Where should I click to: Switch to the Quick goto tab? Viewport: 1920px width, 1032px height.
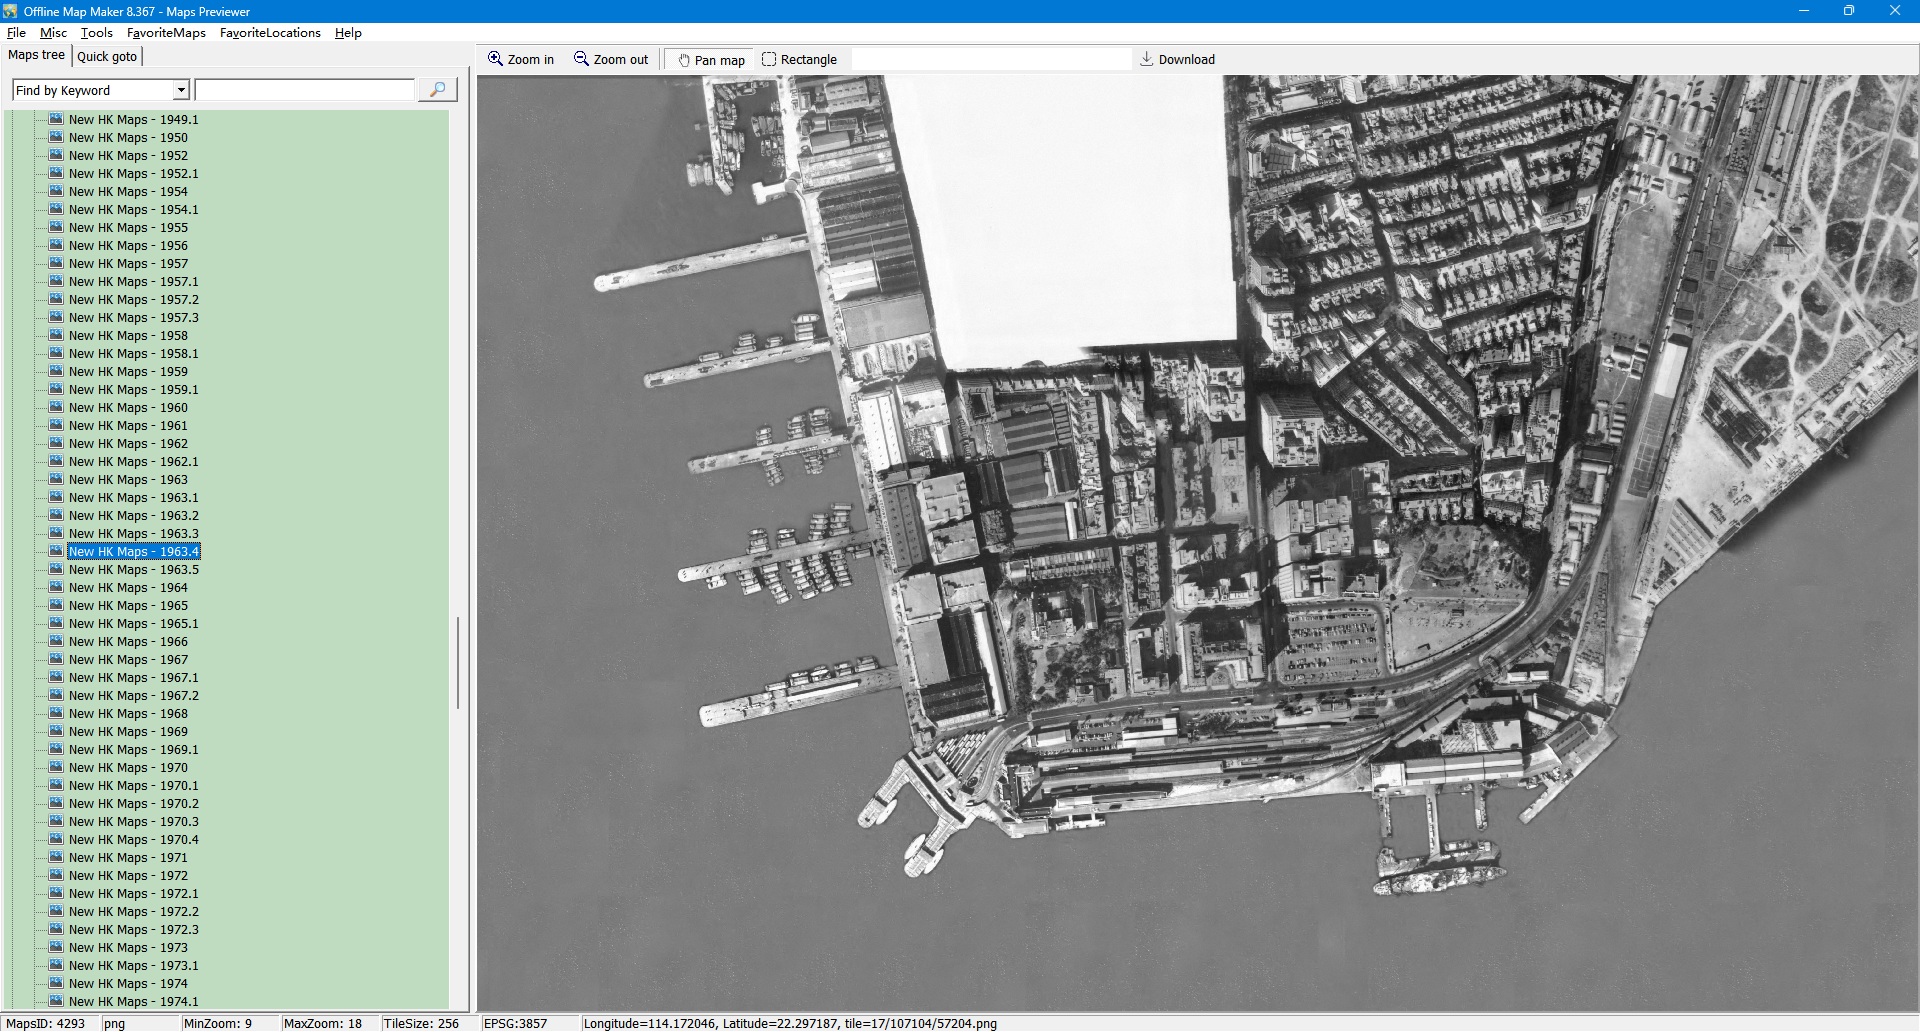pyautogui.click(x=107, y=56)
